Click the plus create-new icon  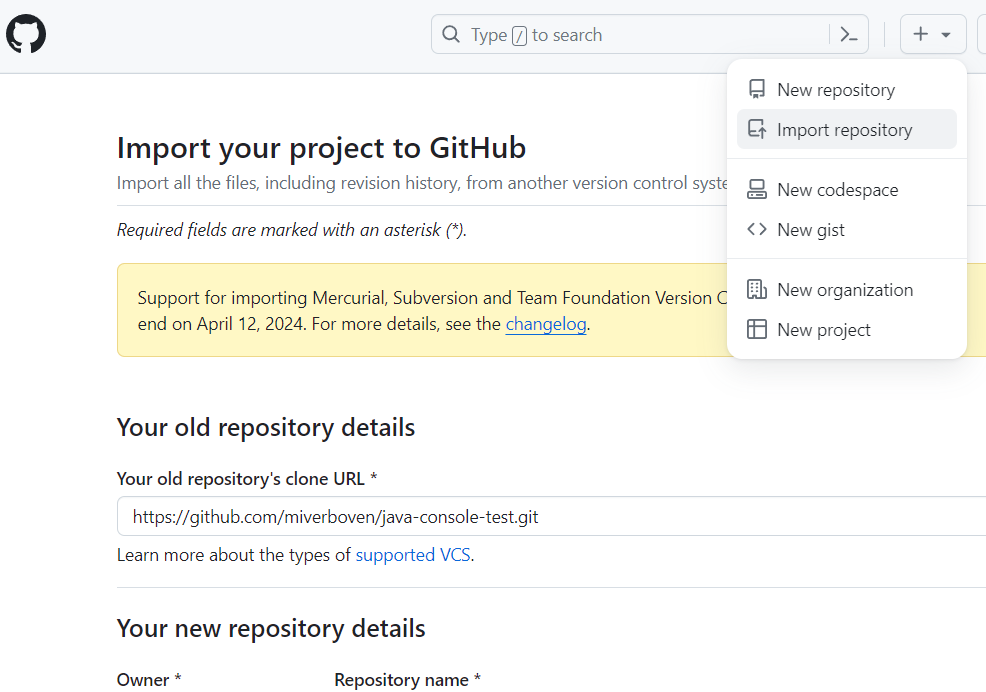(921, 34)
